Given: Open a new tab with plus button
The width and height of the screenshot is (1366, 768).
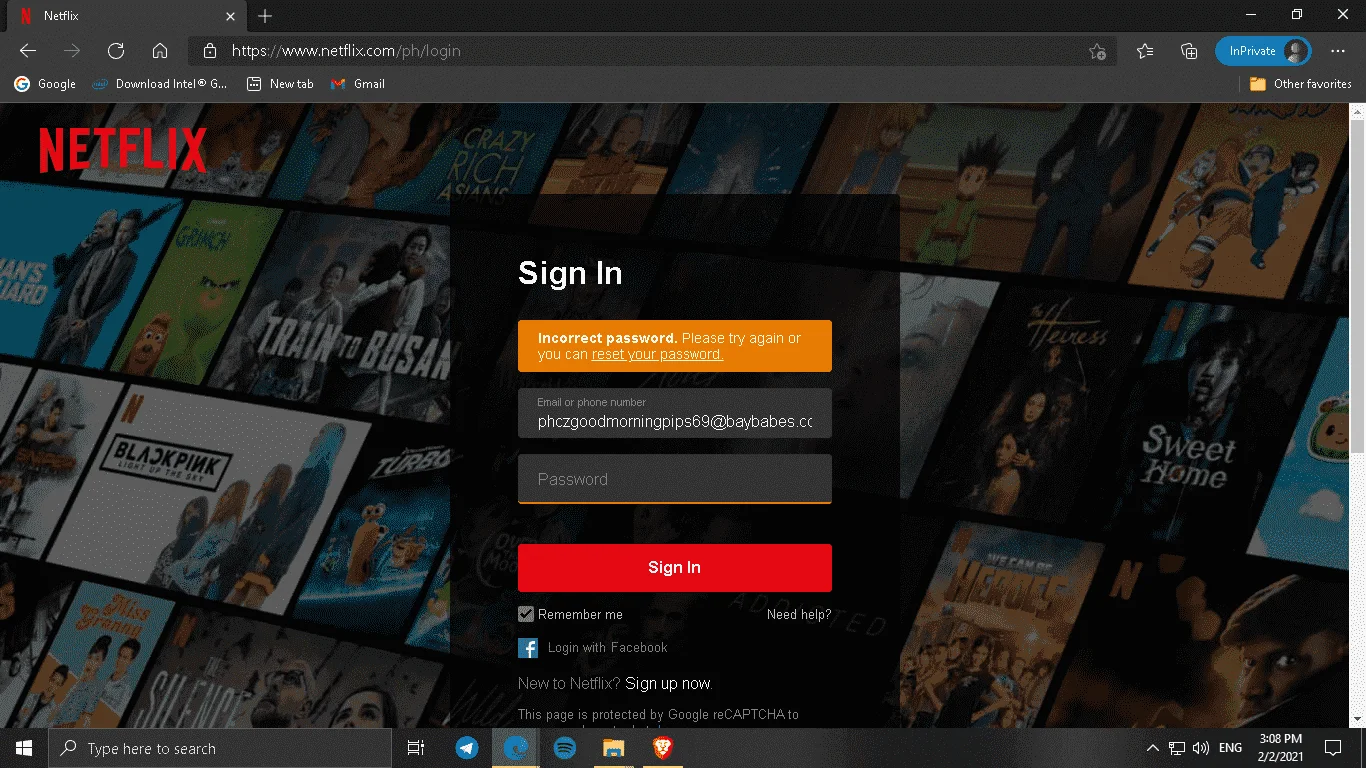Looking at the screenshot, I should pyautogui.click(x=265, y=16).
